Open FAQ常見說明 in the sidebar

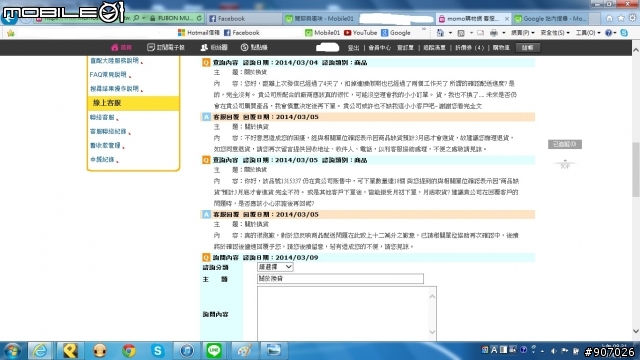click(108, 75)
